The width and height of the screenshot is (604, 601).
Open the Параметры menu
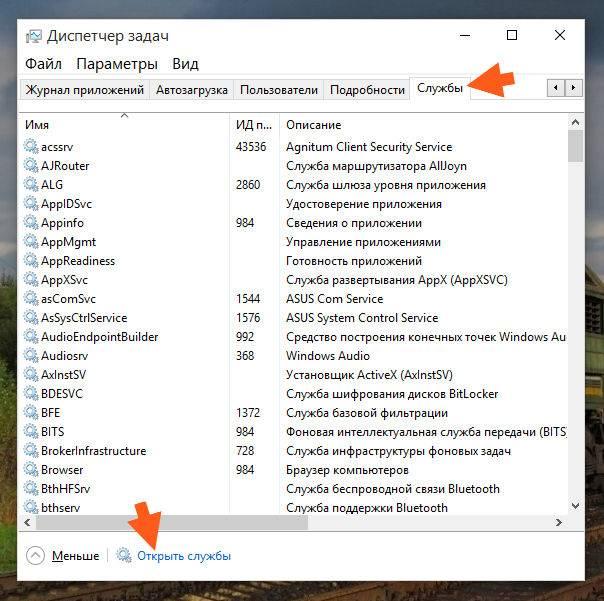117,64
